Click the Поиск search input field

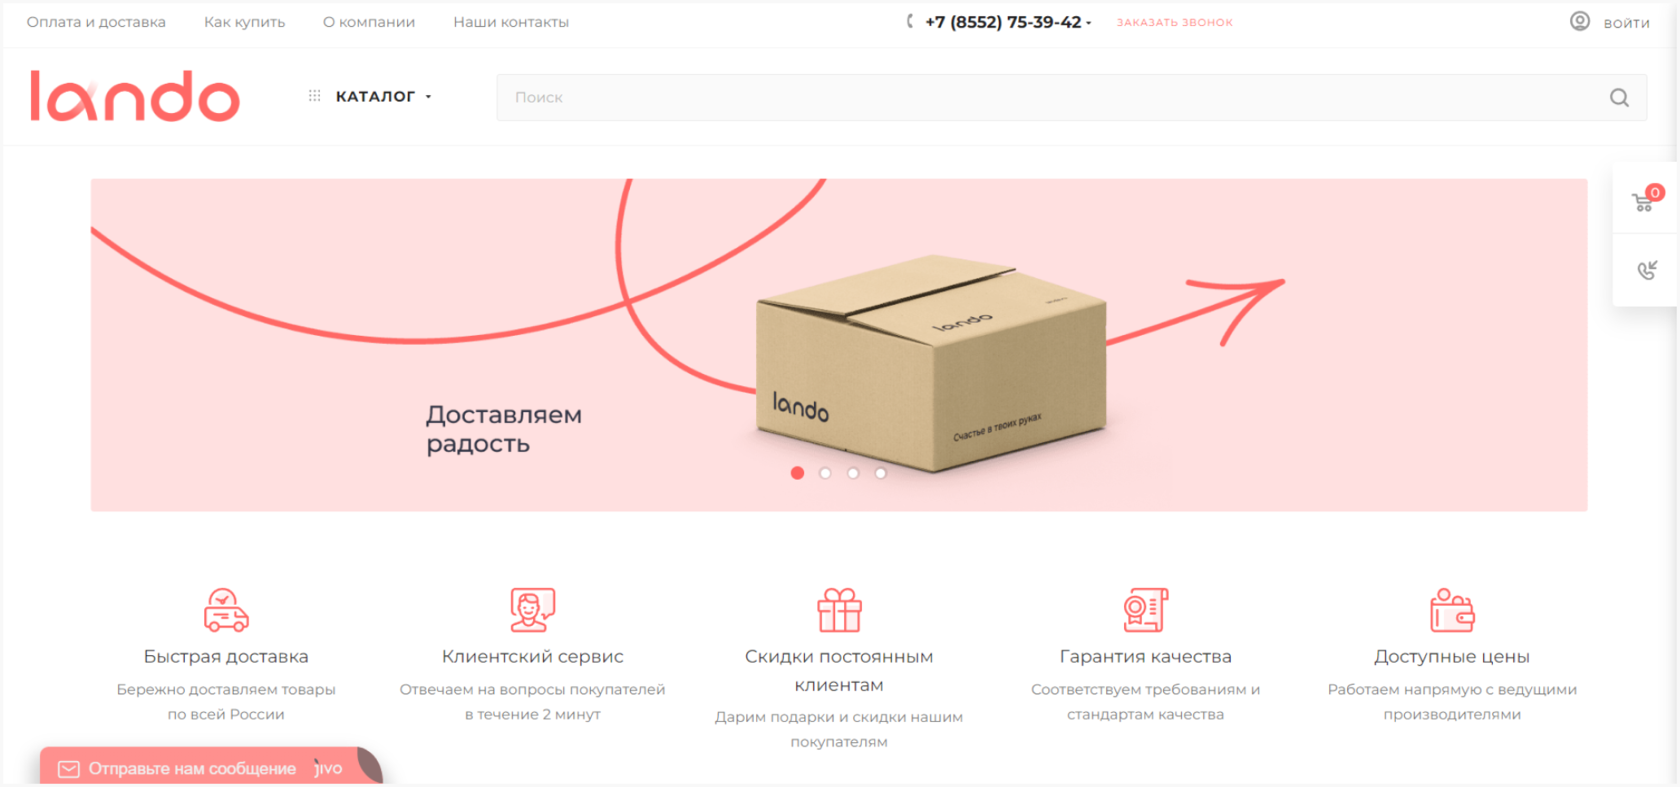(1071, 97)
